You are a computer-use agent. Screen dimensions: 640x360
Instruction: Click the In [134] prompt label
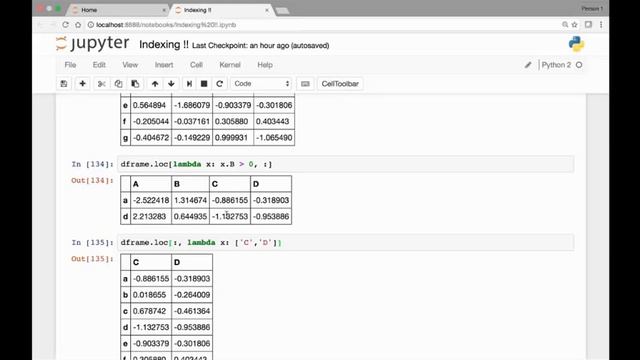click(92, 164)
